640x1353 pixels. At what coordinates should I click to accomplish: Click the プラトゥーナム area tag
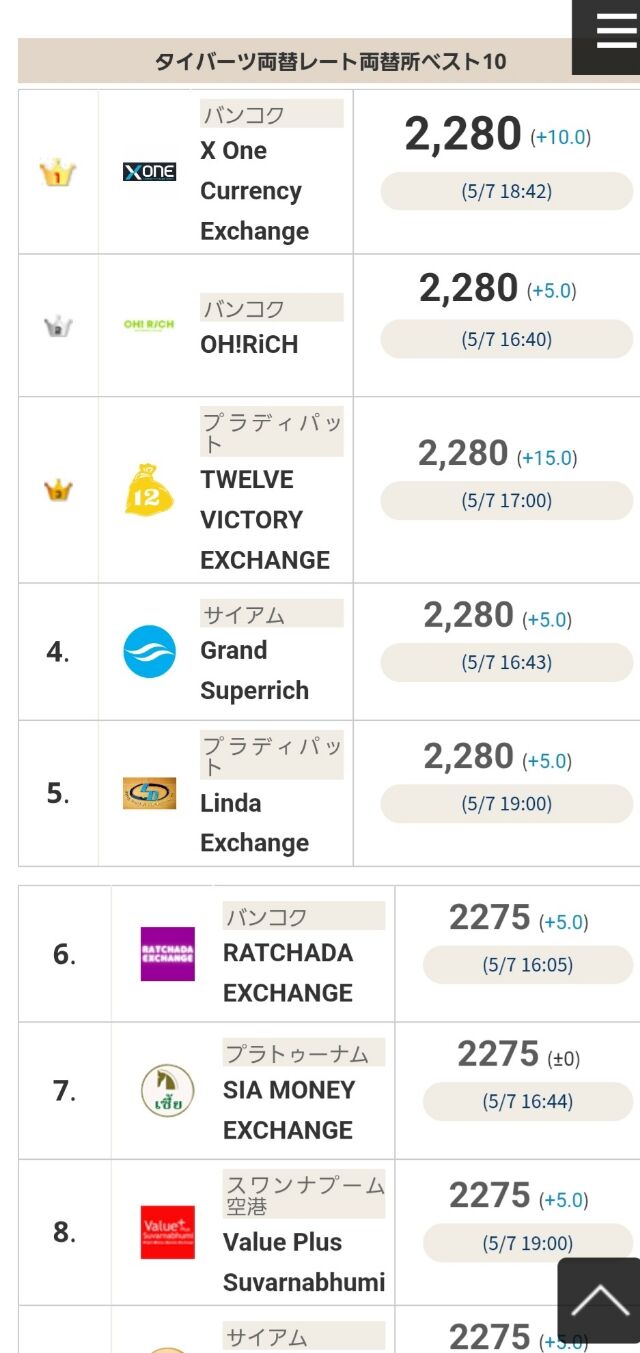(x=296, y=1053)
